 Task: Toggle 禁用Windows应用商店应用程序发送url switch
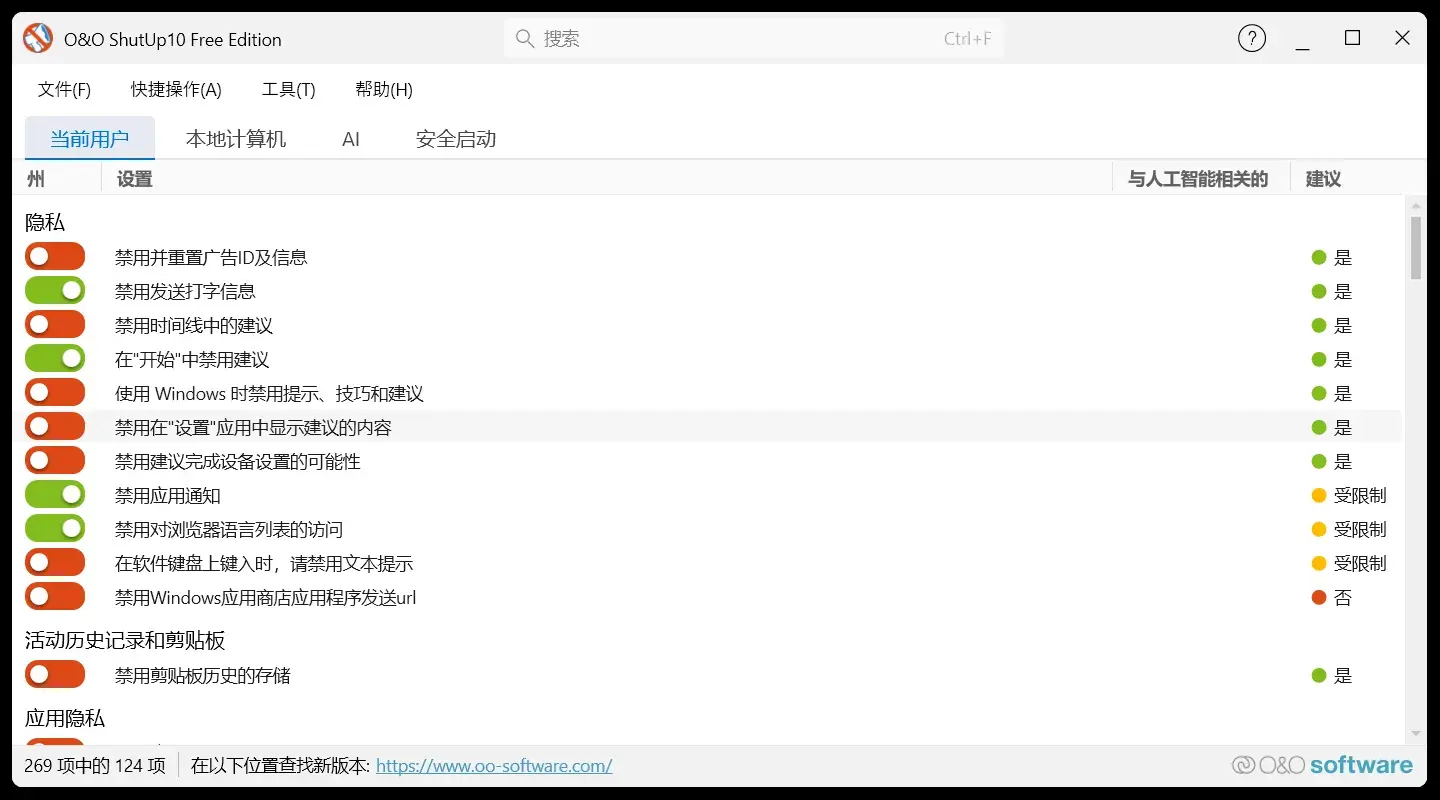coord(55,597)
